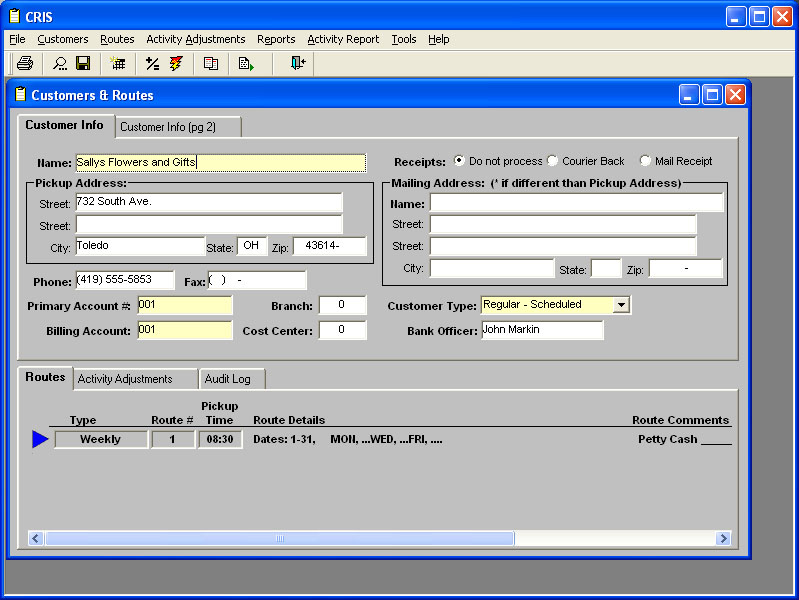Image resolution: width=799 pixels, height=600 pixels.
Task: Switch to Customer Info (pg 2) tab
Action: coord(178,127)
